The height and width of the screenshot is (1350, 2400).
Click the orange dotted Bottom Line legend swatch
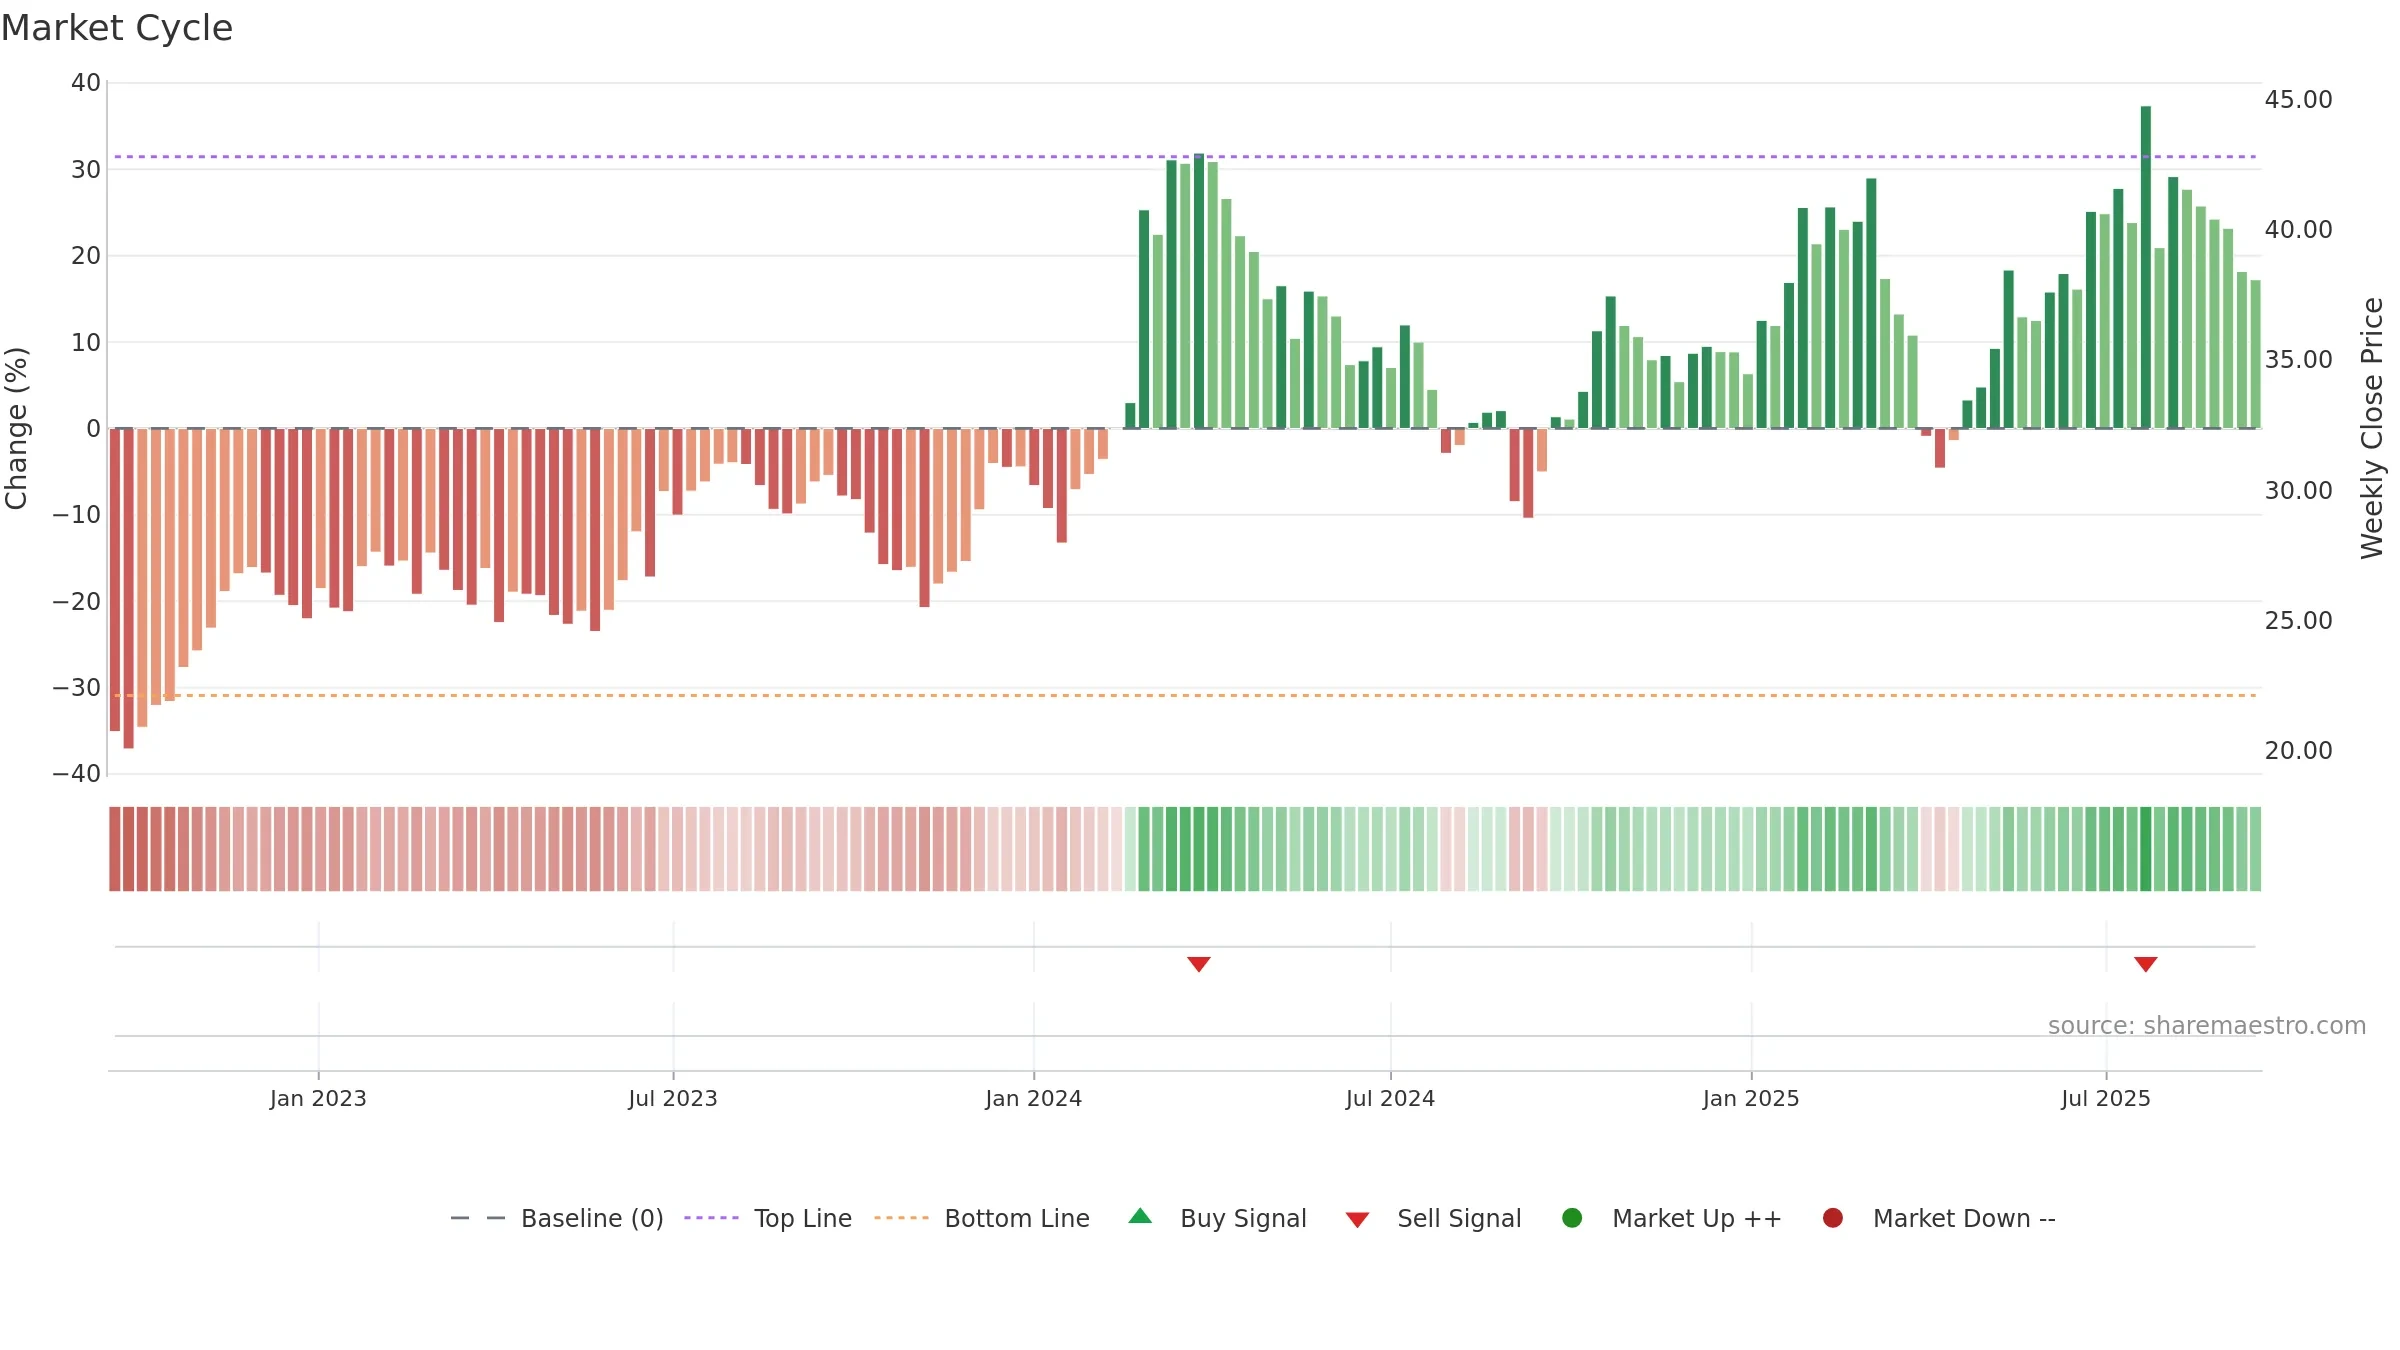click(901, 1218)
